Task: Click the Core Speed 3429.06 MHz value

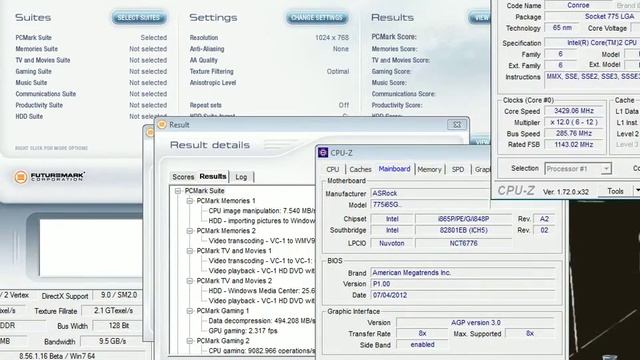Action: pyautogui.click(x=574, y=111)
